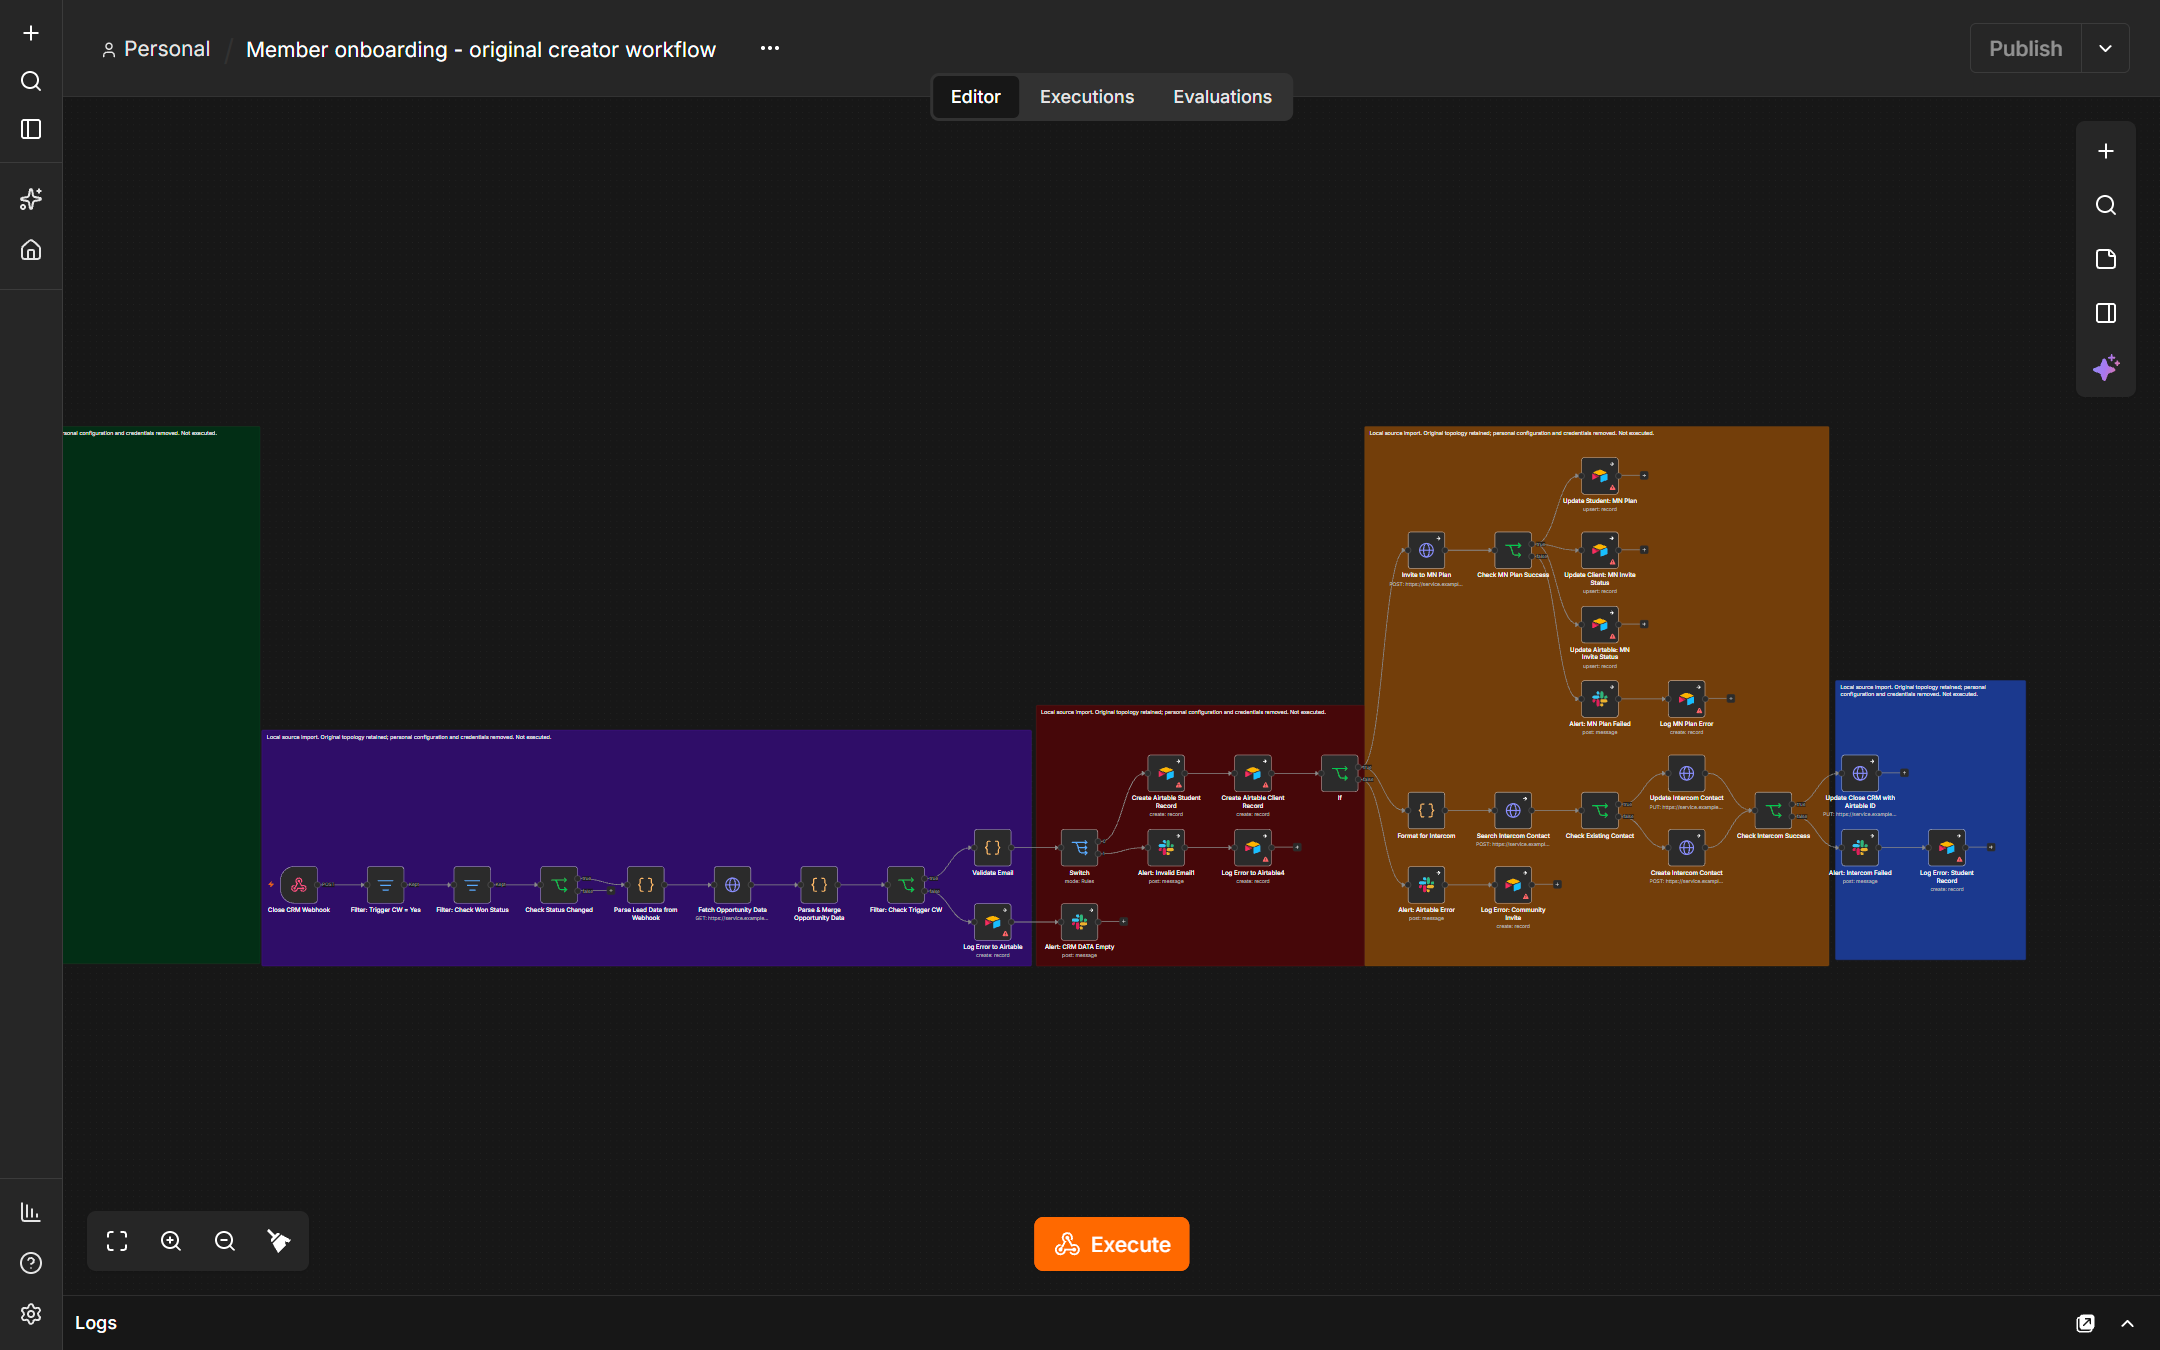The height and width of the screenshot is (1350, 2160).
Task: Zoom out on the canvas
Action: tap(225, 1241)
